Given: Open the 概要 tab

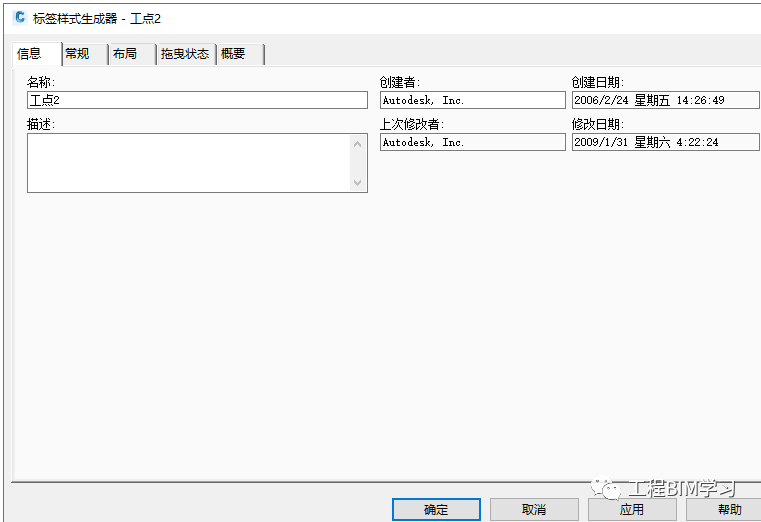Looking at the screenshot, I should (241, 54).
